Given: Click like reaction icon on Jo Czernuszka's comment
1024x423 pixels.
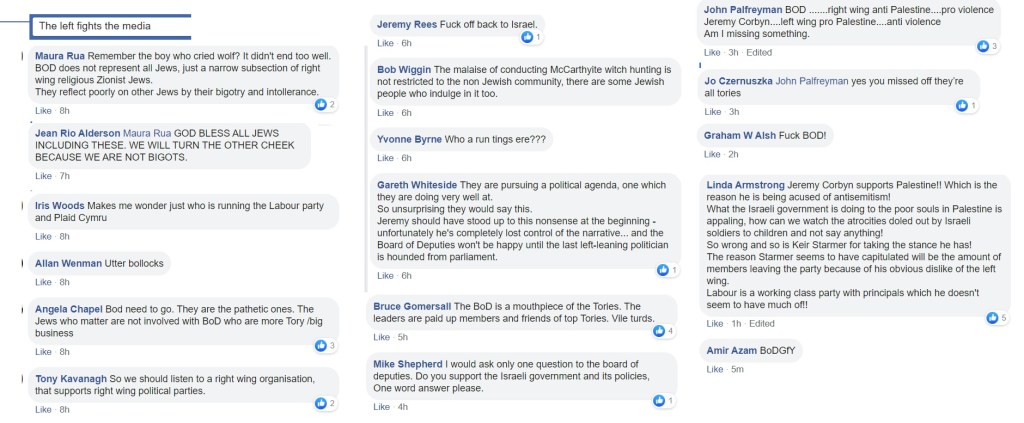Looking at the screenshot, I should pos(963,105).
